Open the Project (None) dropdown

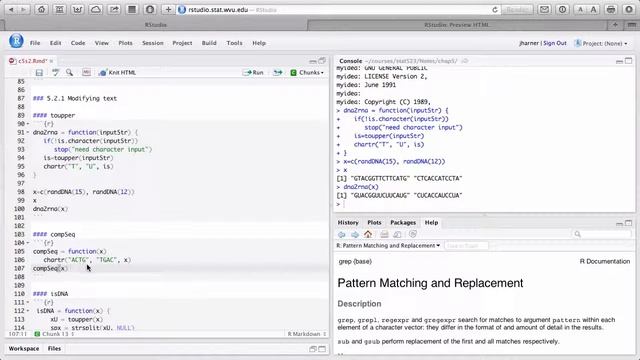pyautogui.click(x=601, y=43)
